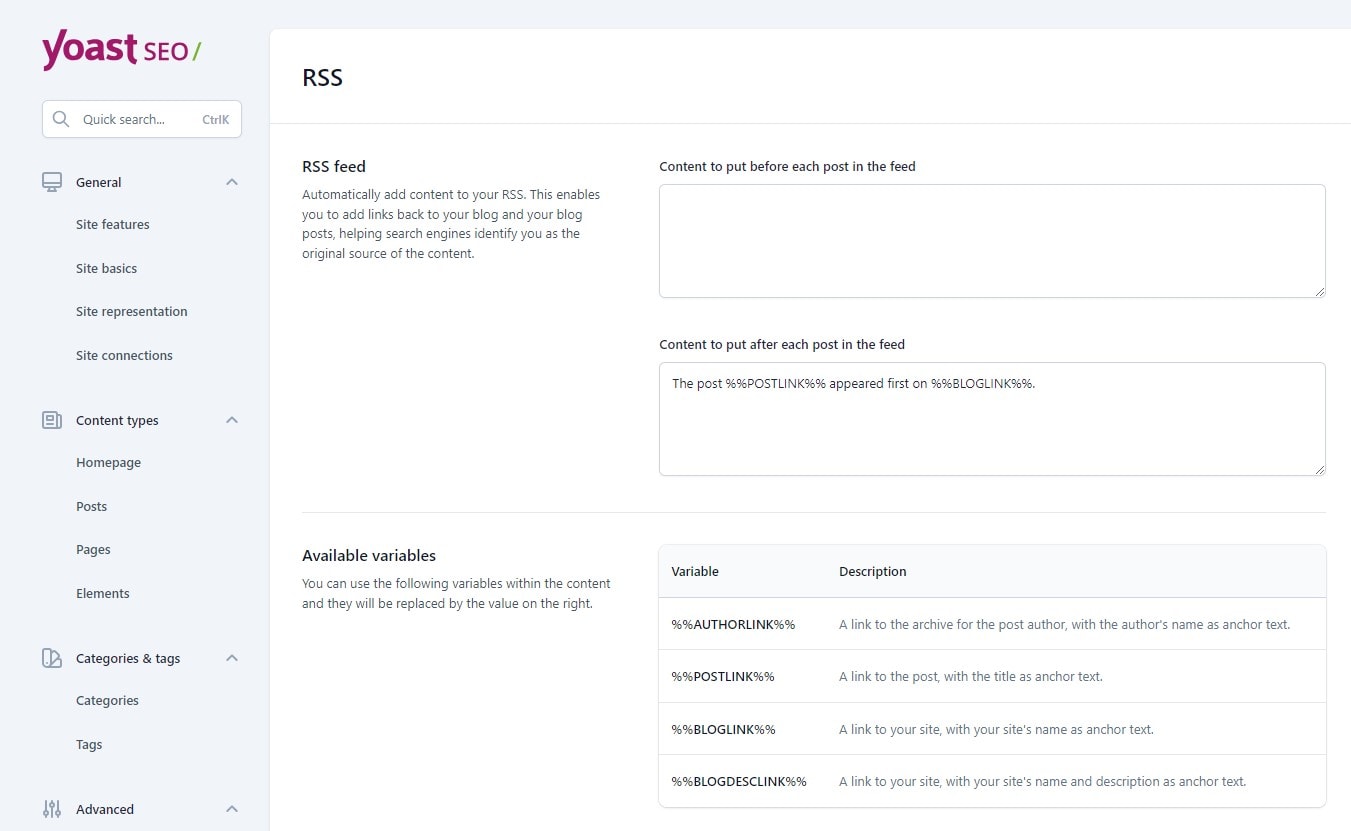
Task: Click the %%BLOGDESCLINK%% row description text
Action: [x=1042, y=782]
